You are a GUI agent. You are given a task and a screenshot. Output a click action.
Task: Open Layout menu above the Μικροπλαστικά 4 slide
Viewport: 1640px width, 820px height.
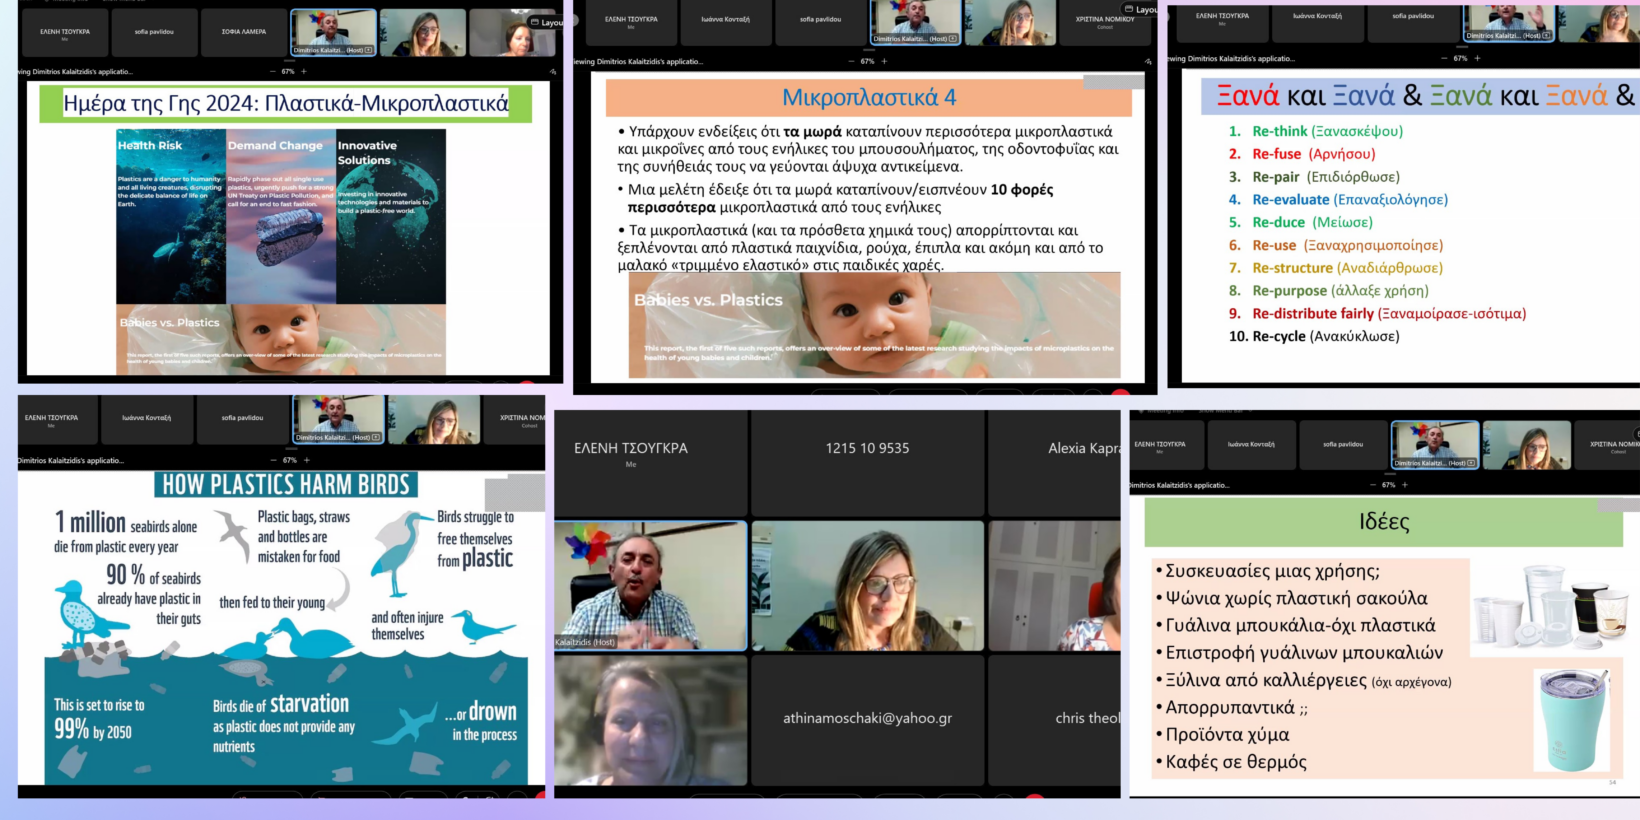tap(1141, 10)
